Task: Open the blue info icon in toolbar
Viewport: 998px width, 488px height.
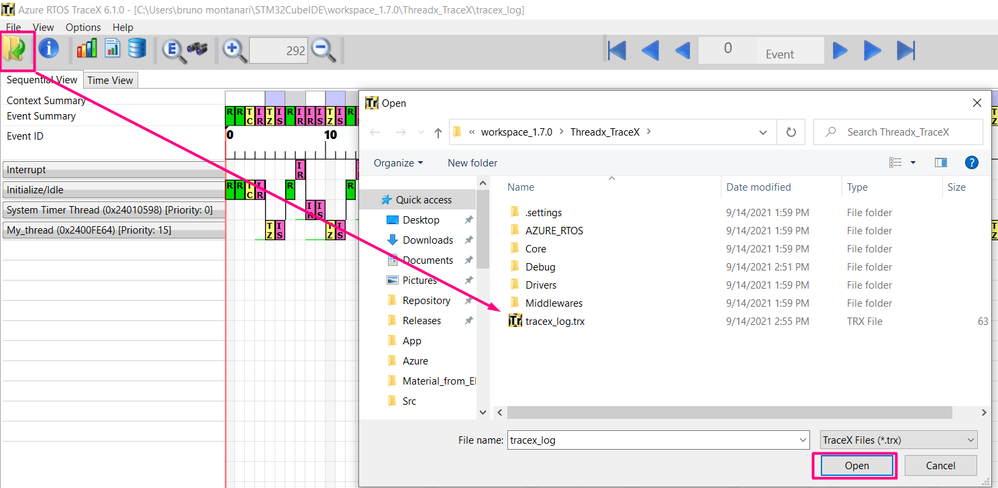Action: (x=49, y=49)
